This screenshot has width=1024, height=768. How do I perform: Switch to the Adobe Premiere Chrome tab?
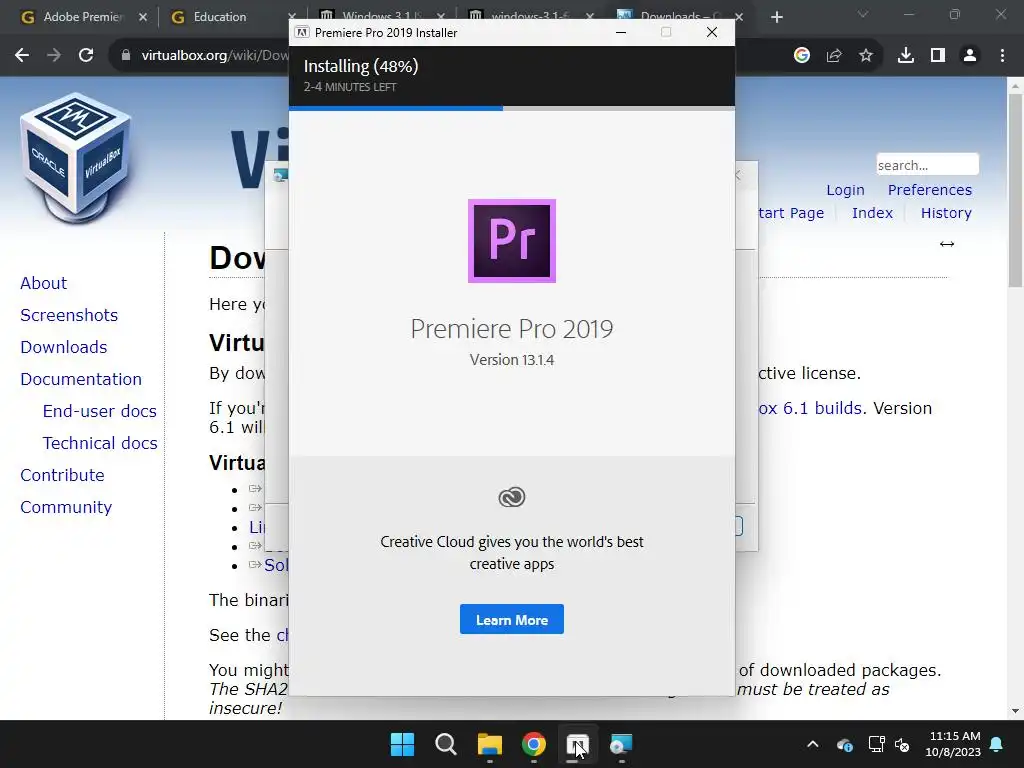pos(82,17)
